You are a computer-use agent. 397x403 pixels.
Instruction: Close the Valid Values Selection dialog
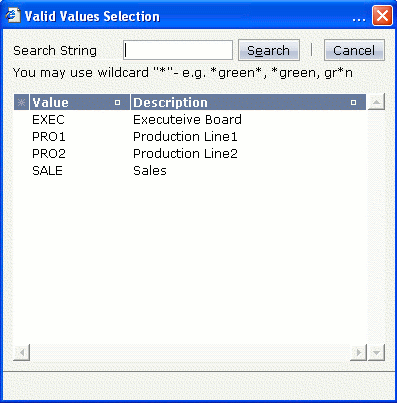tap(382, 16)
